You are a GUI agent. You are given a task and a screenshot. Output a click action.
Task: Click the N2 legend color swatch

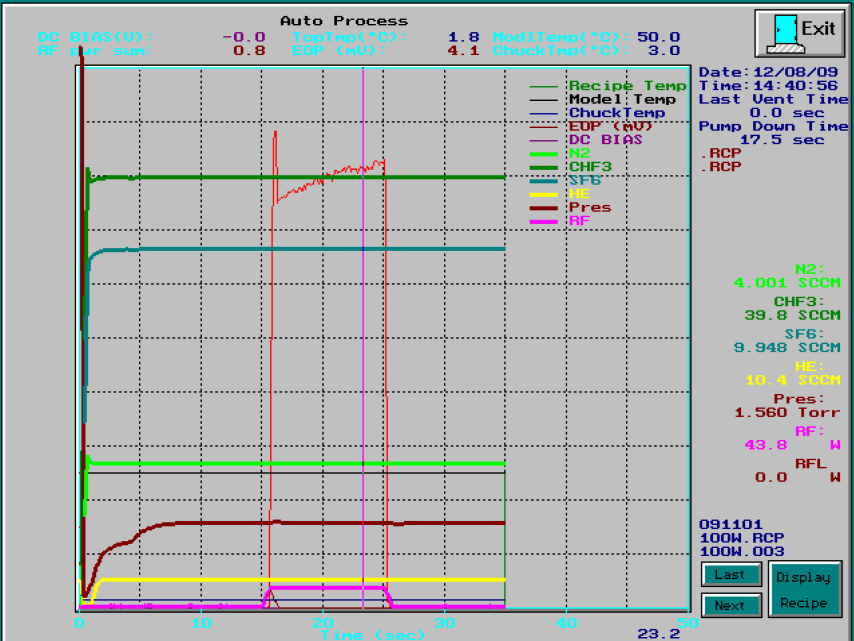(x=544, y=154)
